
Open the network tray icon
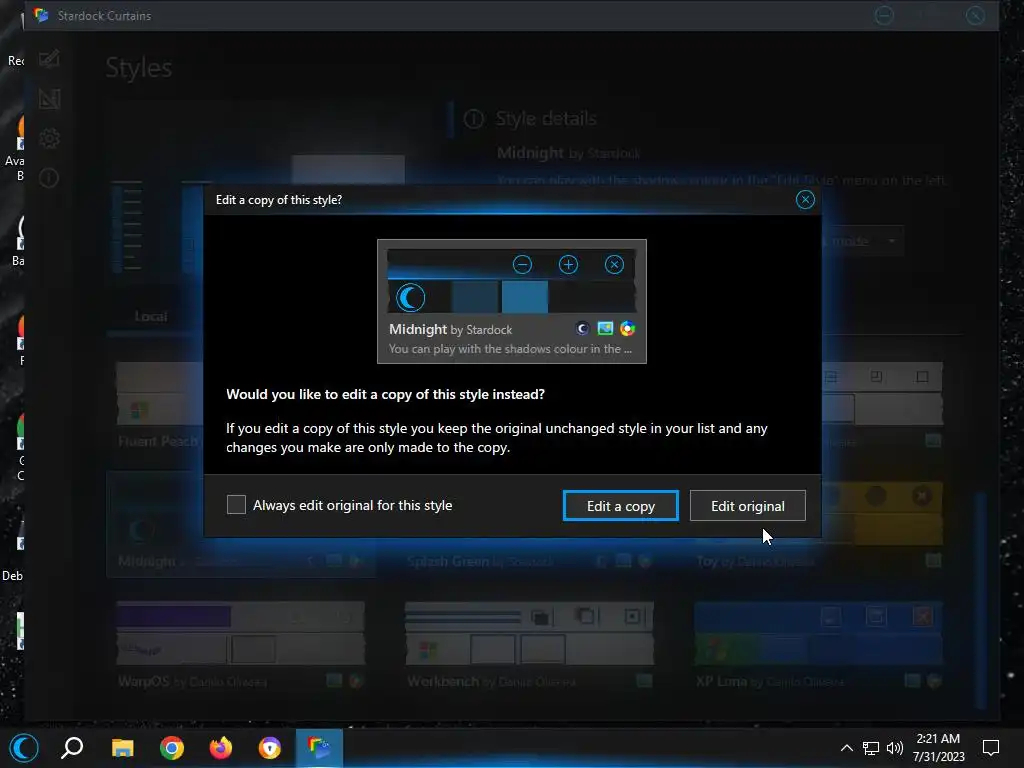[x=871, y=748]
